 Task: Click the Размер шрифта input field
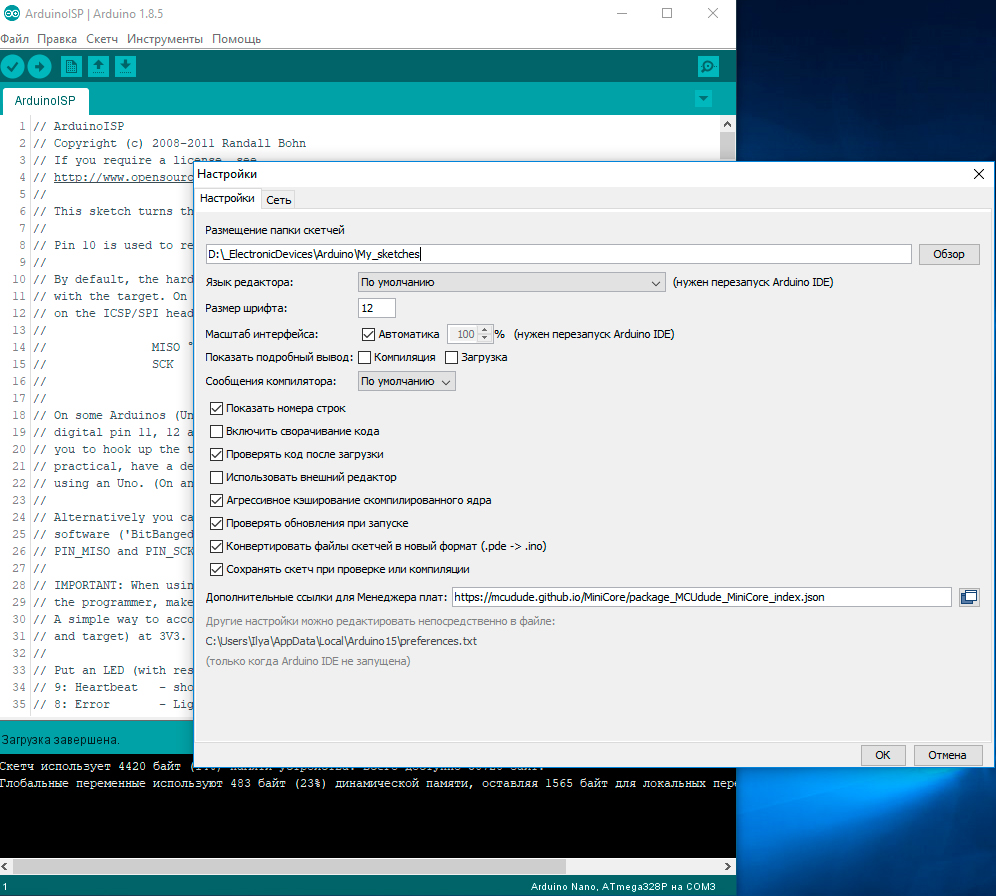click(x=377, y=308)
